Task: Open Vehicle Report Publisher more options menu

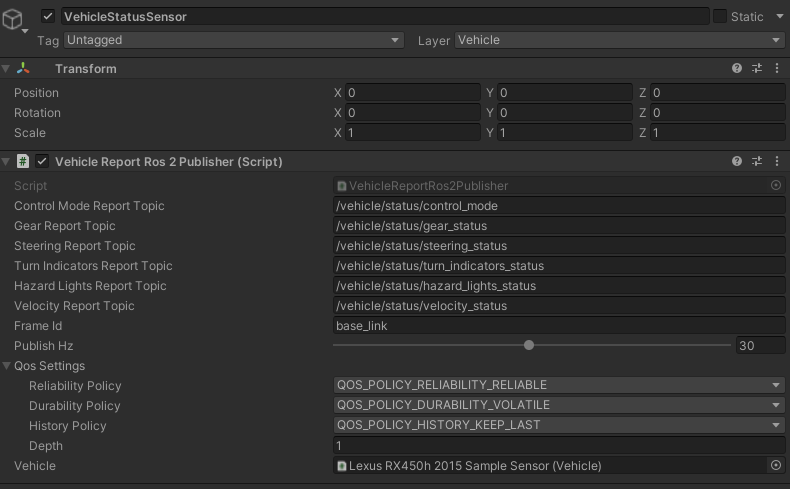Action: (x=776, y=161)
